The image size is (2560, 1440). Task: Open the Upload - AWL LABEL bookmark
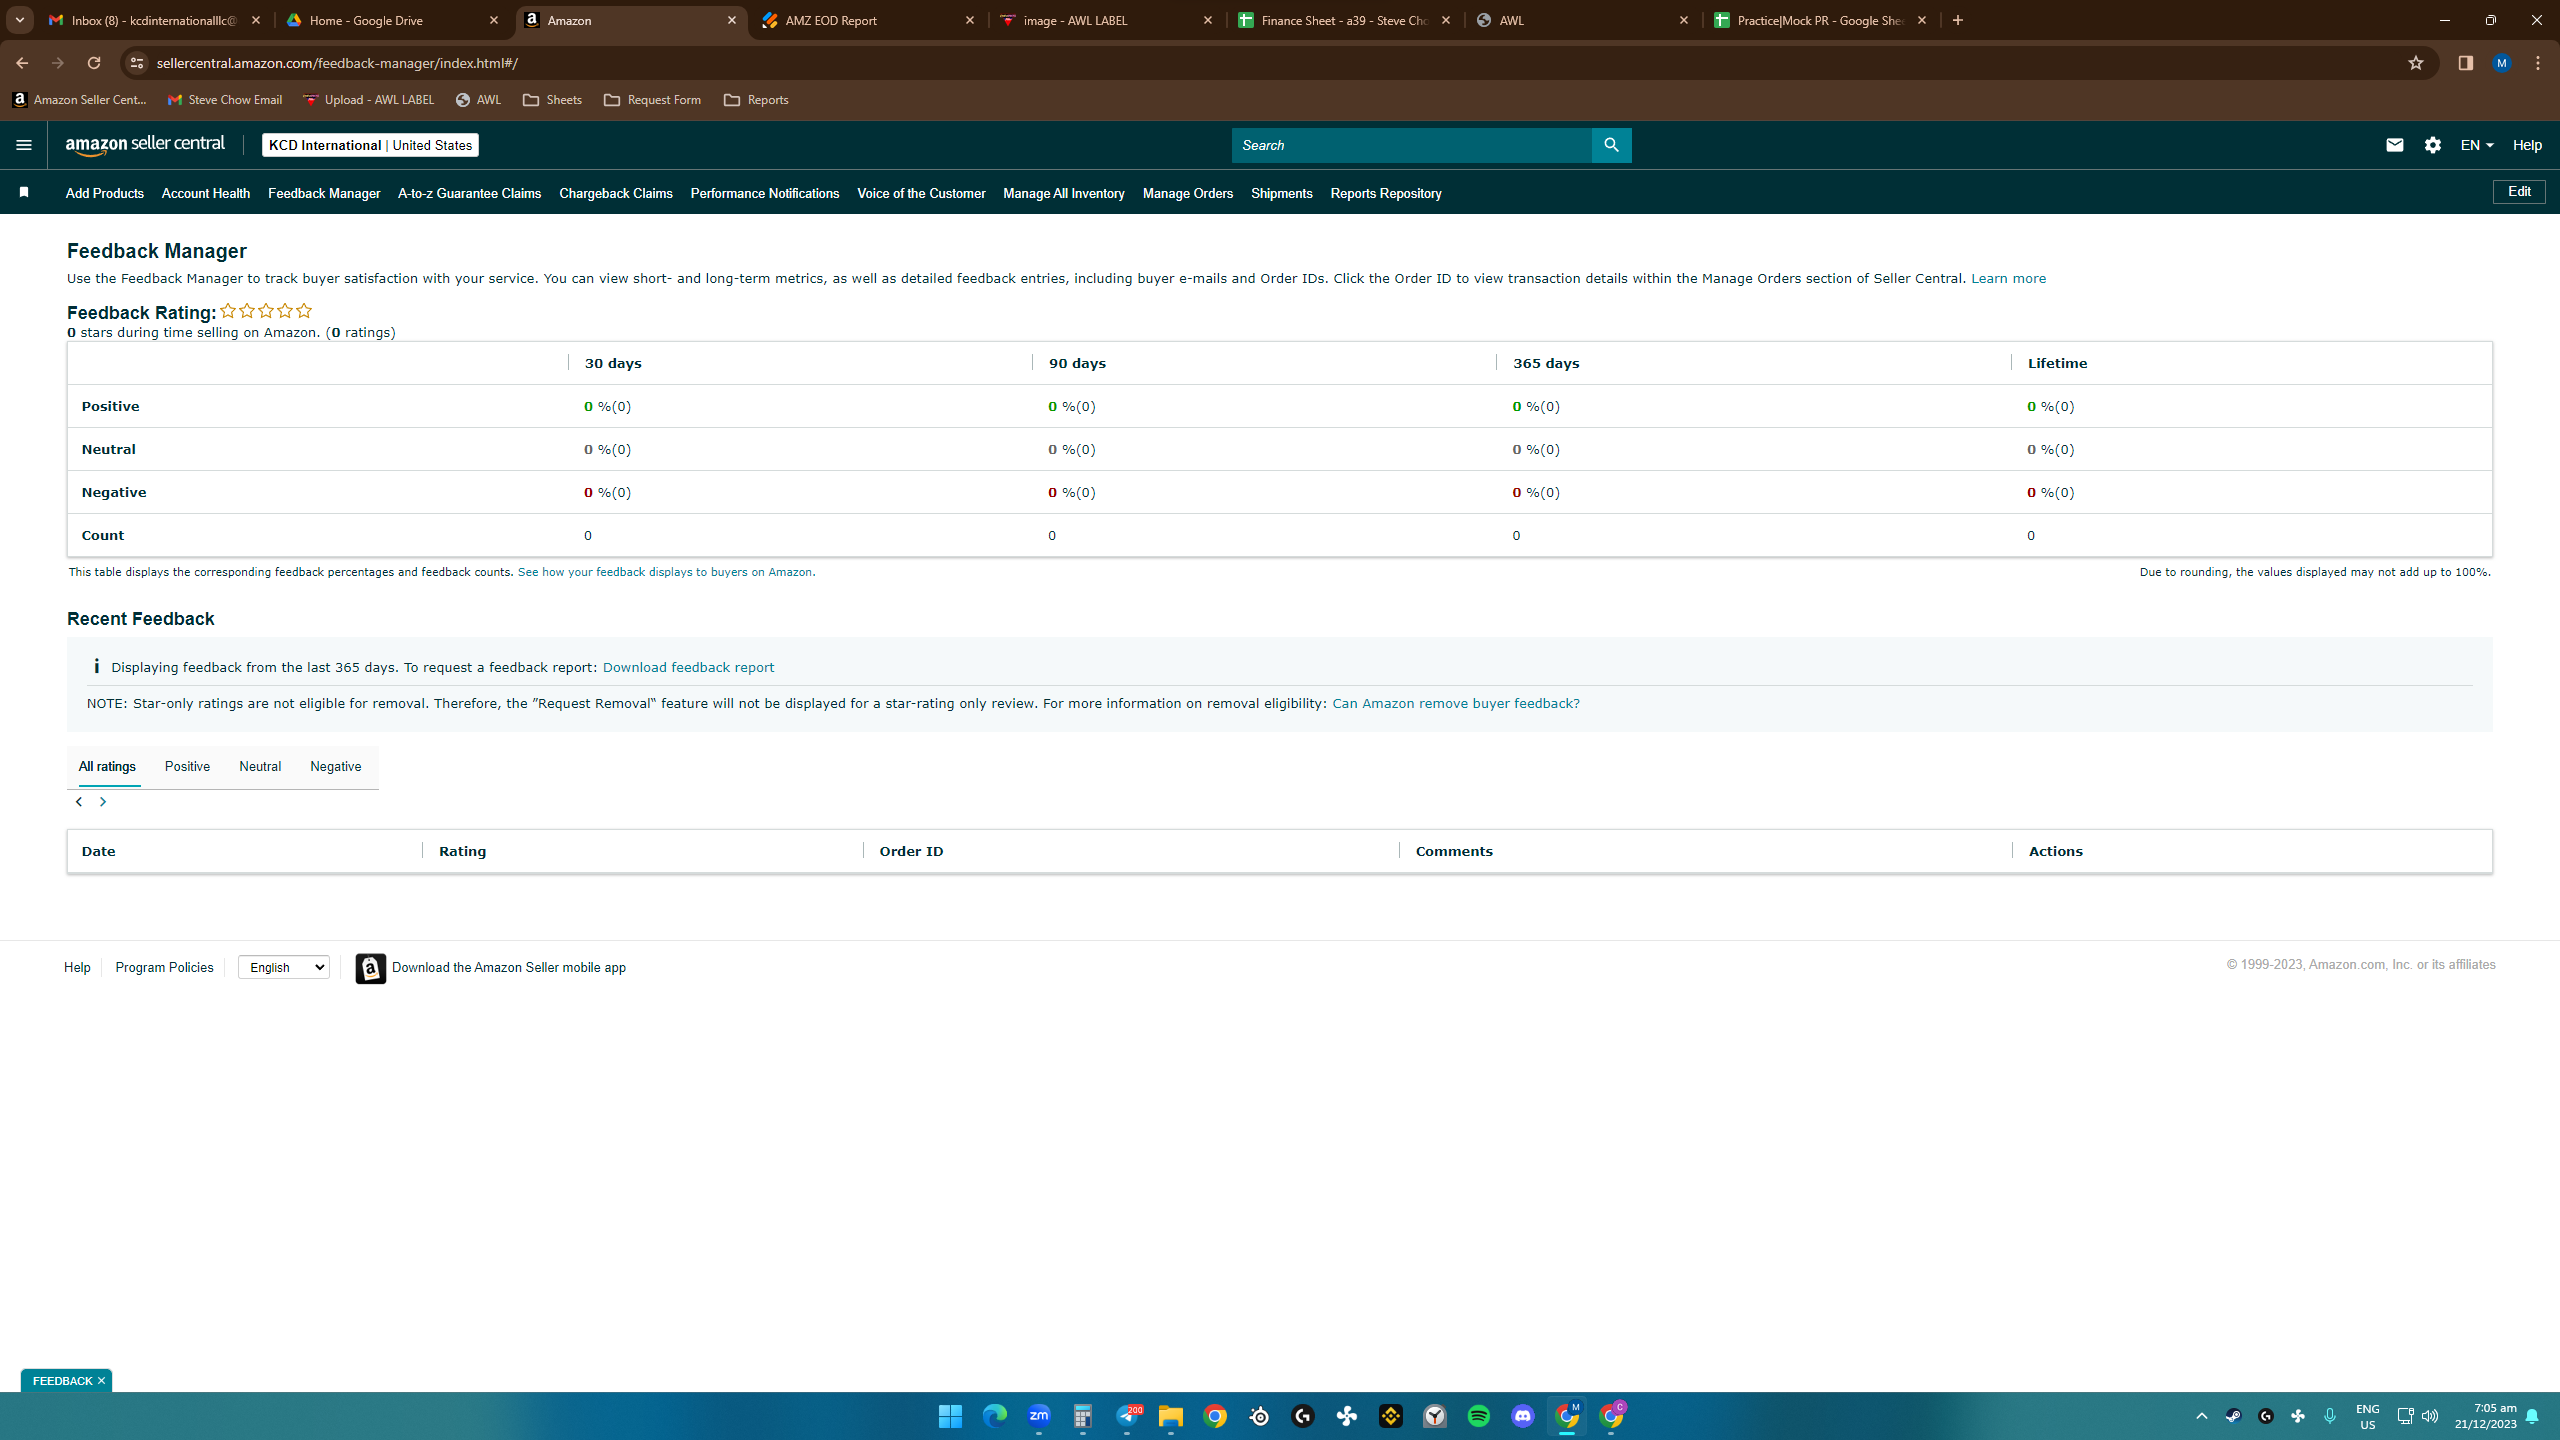coord(369,100)
